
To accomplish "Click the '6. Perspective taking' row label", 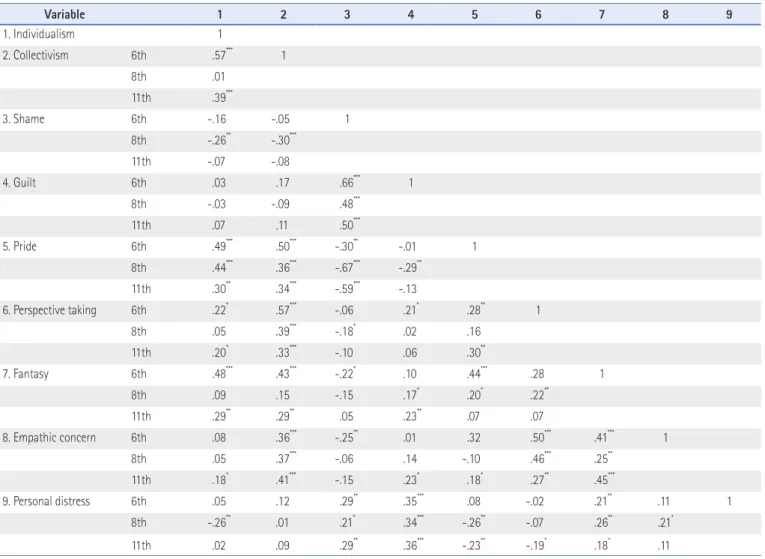I will point(49,310).
